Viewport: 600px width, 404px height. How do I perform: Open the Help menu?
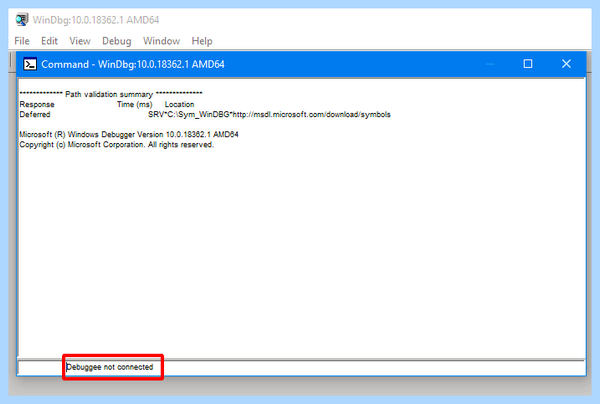[202, 41]
